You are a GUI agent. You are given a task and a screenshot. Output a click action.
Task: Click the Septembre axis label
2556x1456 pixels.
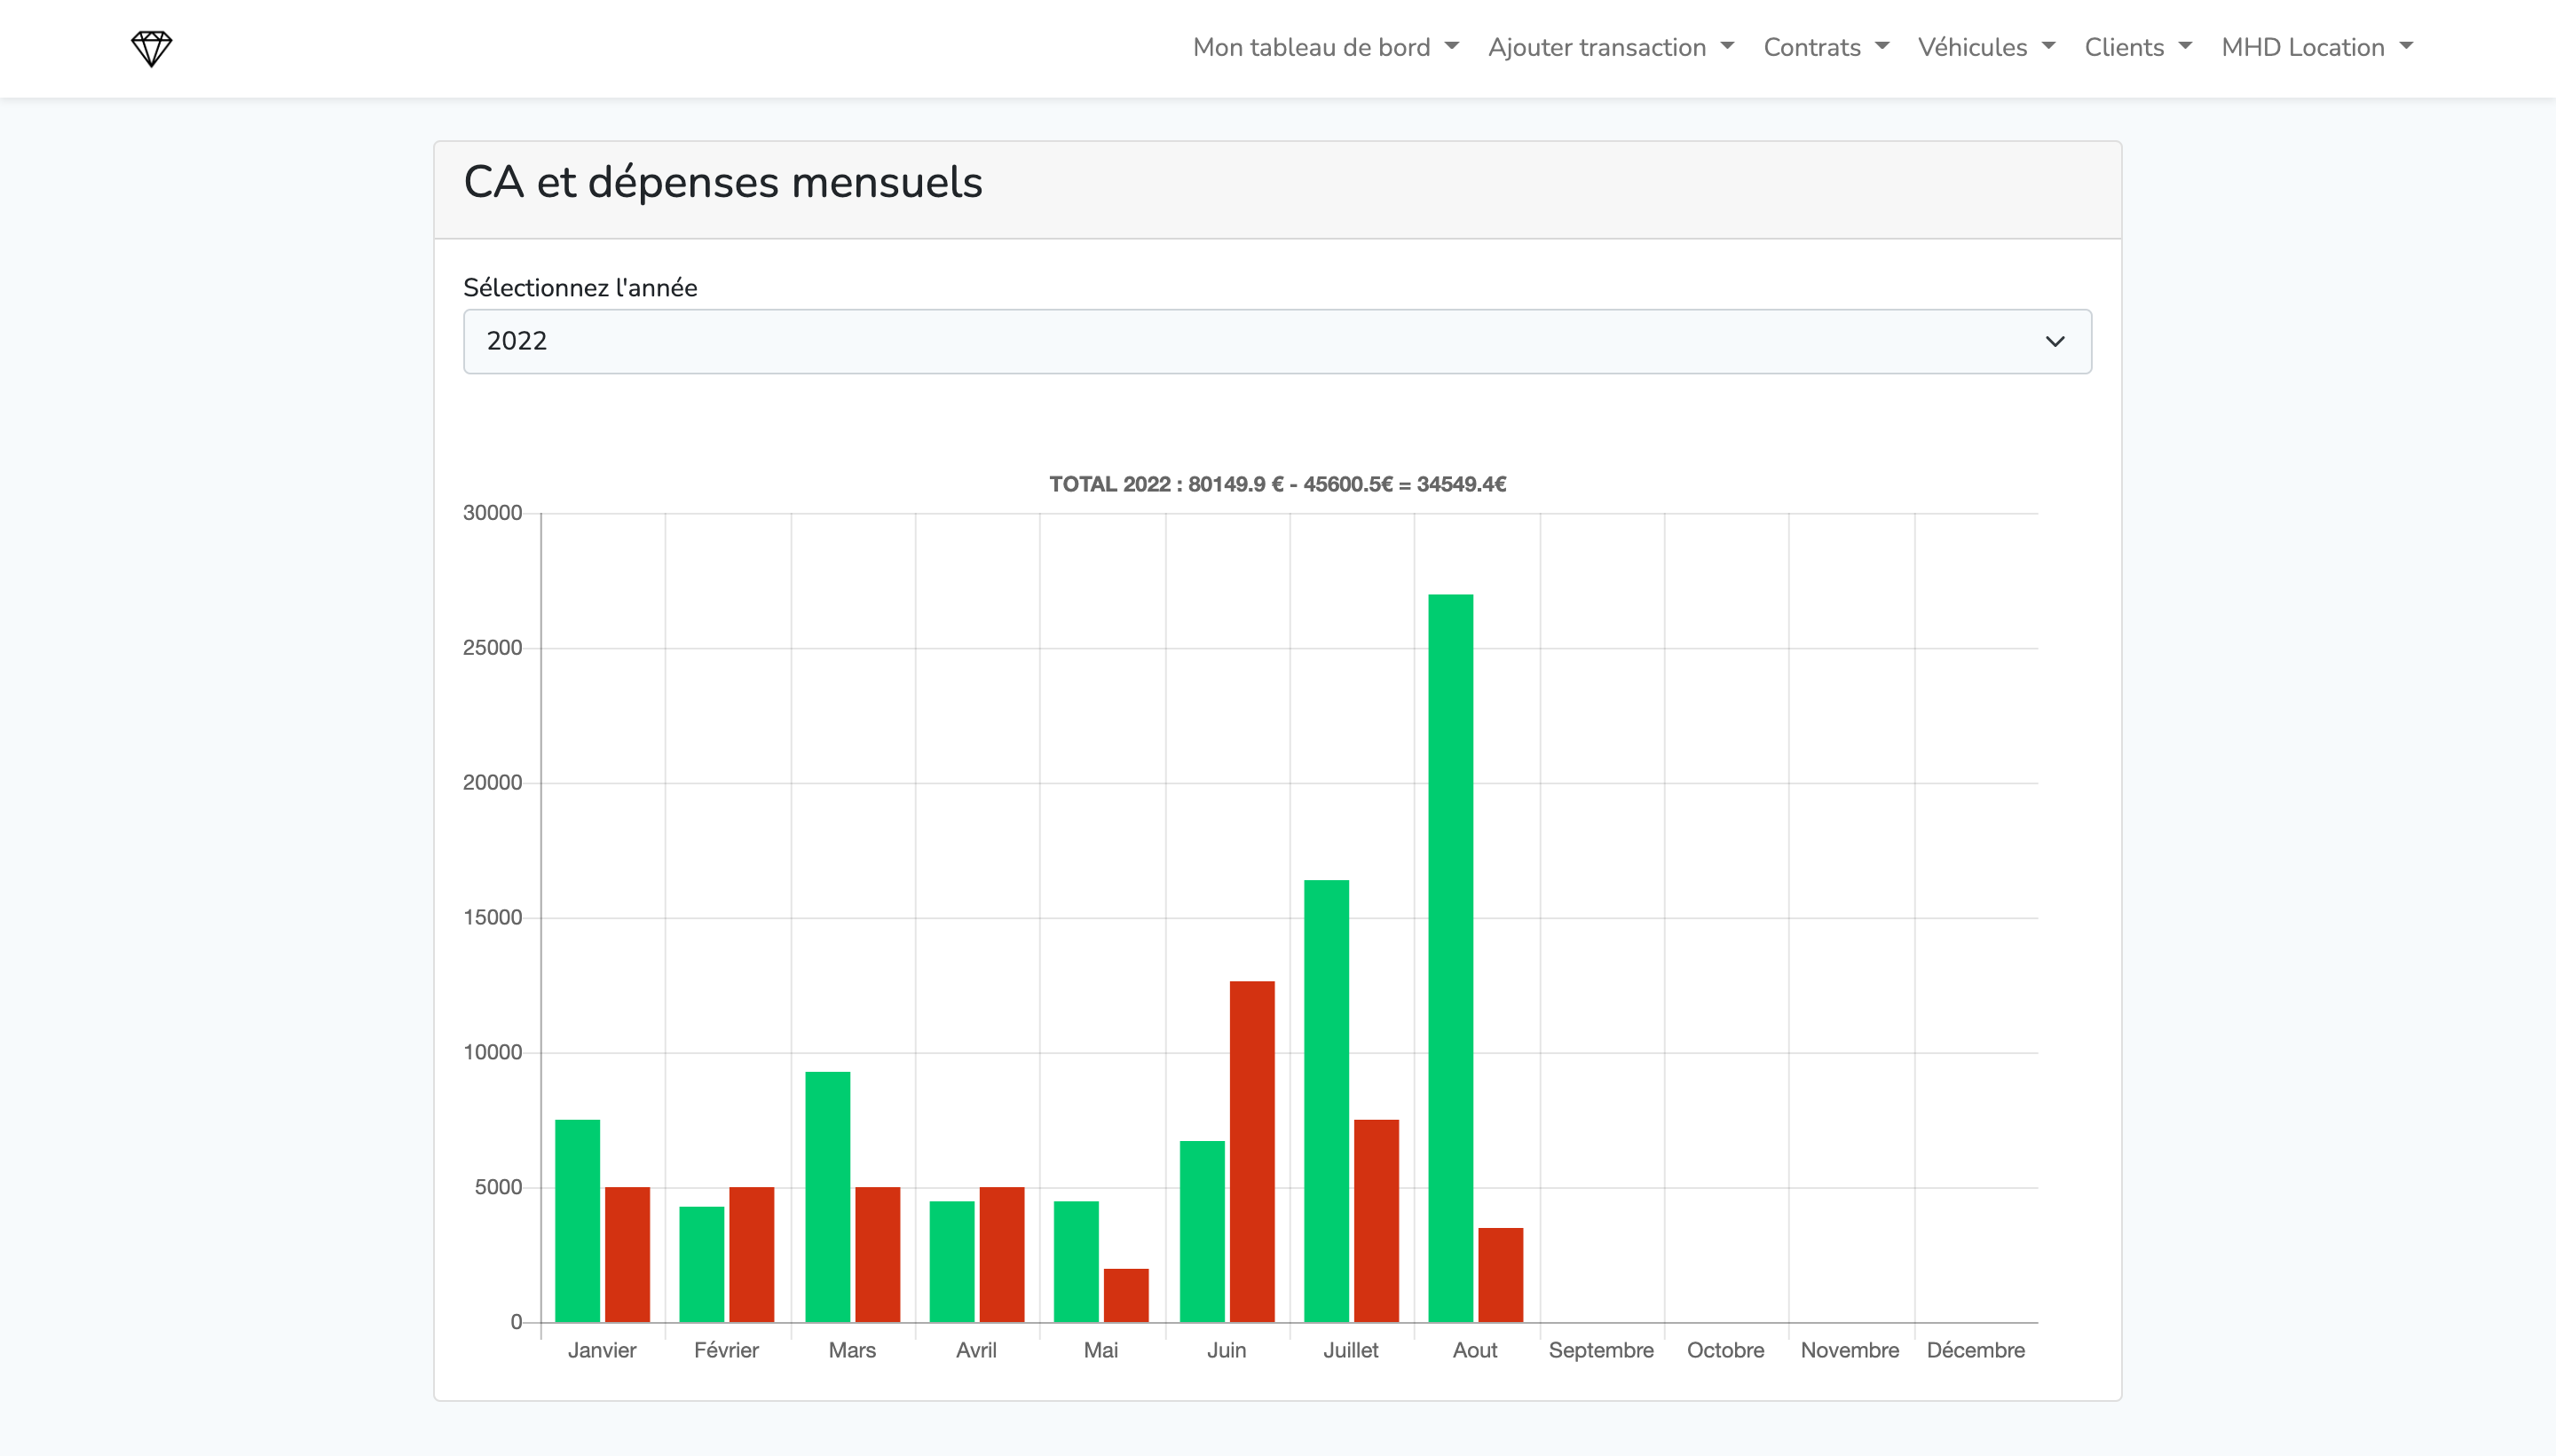click(x=1601, y=1350)
